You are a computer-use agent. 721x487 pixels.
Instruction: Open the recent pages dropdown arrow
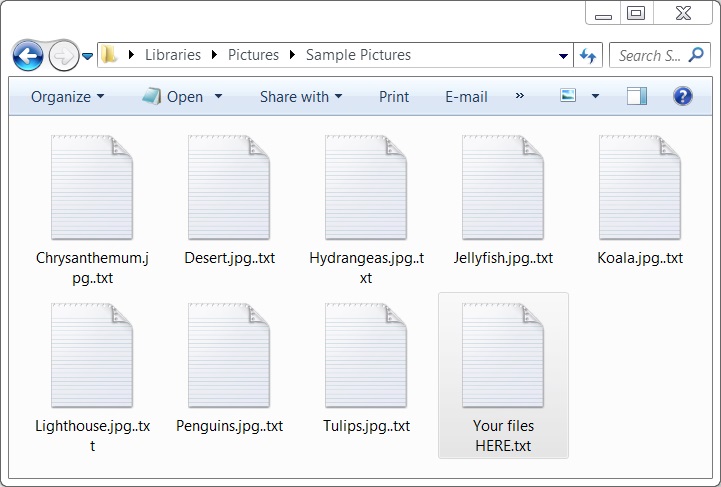point(87,57)
